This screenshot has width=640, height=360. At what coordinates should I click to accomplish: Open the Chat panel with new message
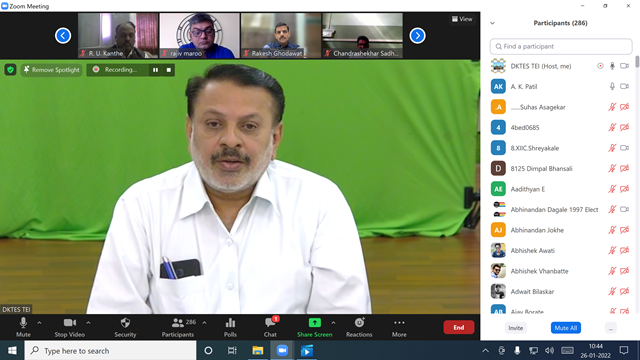(270, 327)
